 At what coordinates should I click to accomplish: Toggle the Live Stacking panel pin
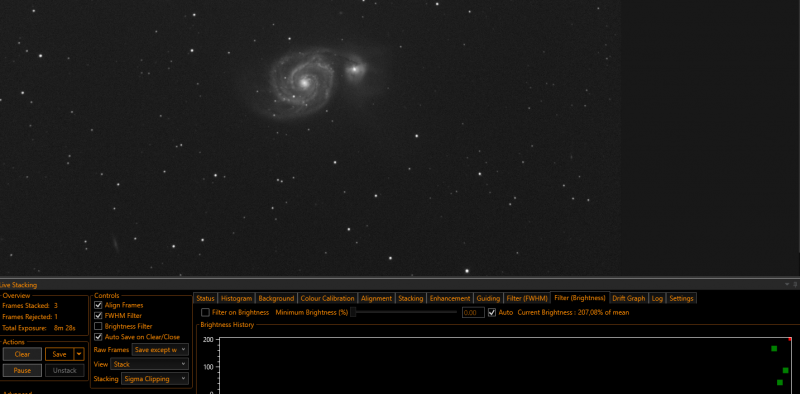click(795, 285)
